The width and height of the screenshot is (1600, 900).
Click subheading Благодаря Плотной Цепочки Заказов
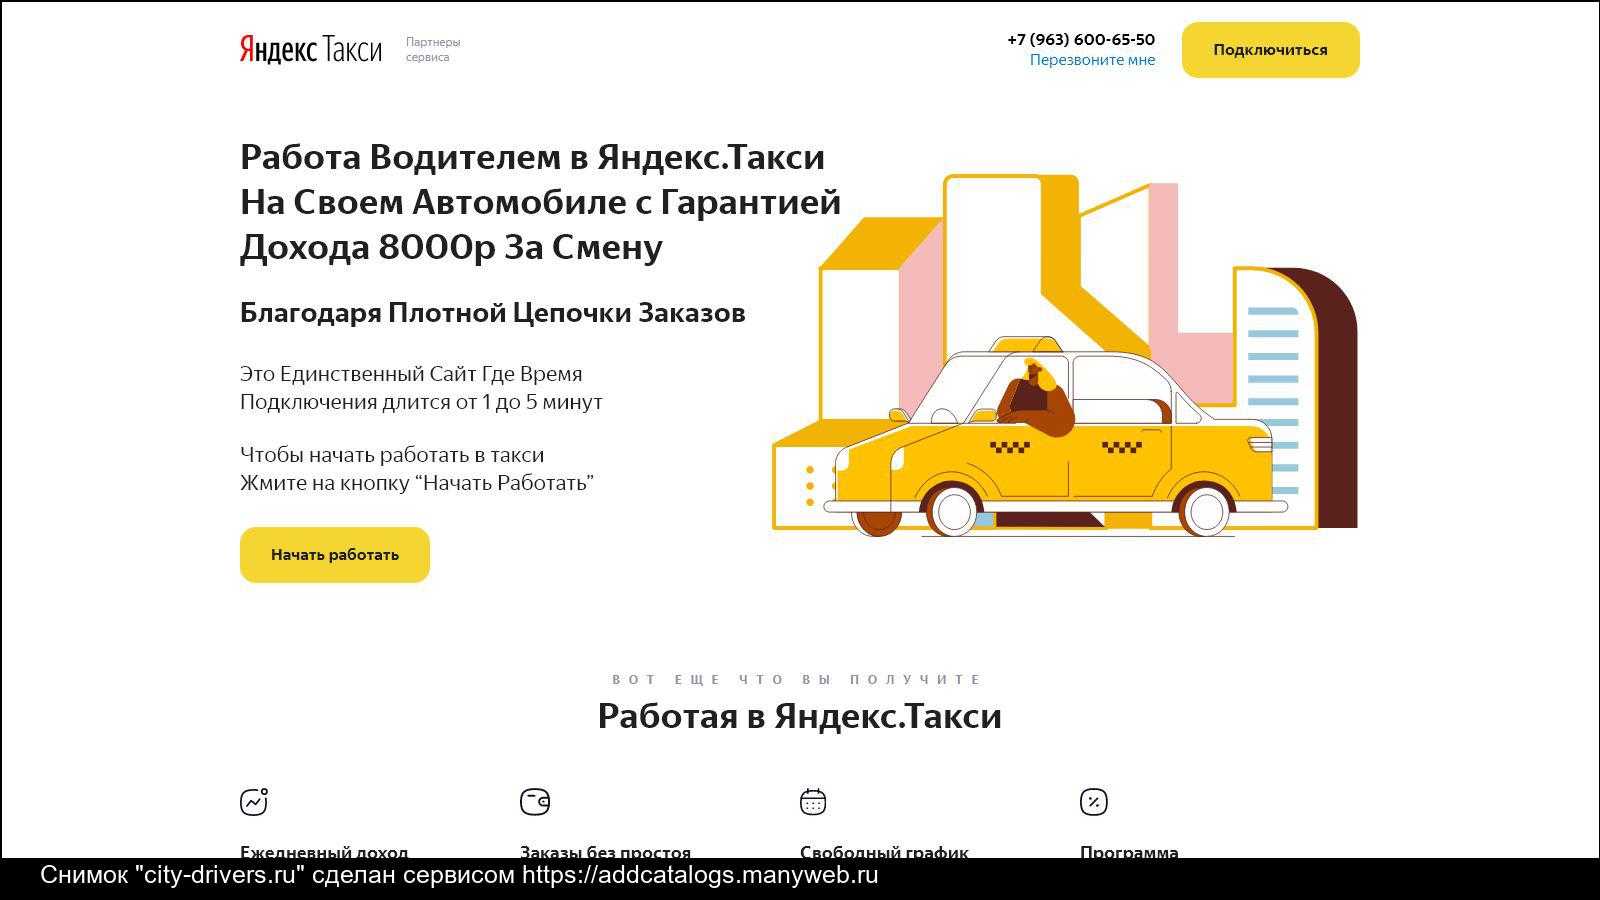(493, 313)
